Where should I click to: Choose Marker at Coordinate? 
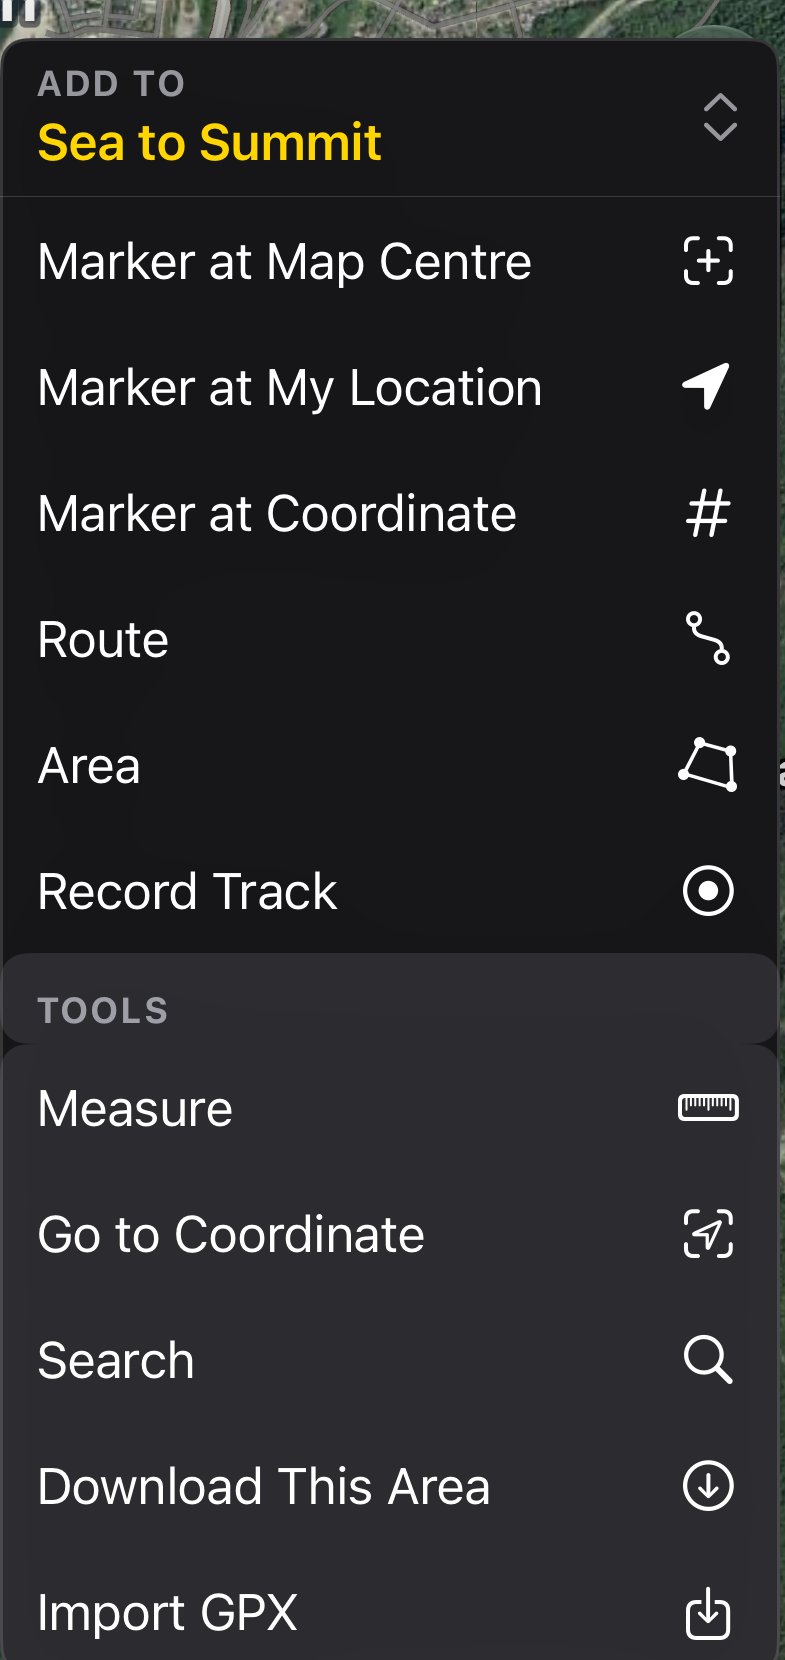click(390, 514)
